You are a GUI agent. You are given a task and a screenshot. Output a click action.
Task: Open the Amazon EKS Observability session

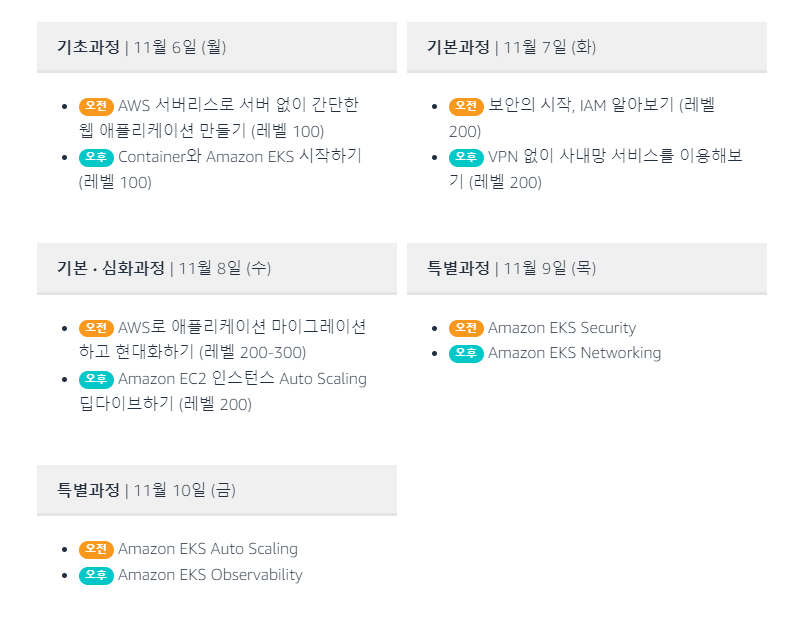coord(210,575)
